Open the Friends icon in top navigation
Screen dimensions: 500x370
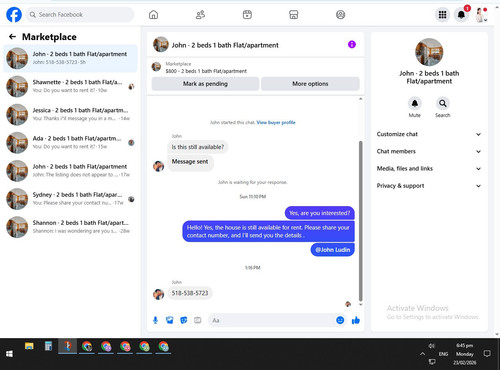(x=200, y=15)
